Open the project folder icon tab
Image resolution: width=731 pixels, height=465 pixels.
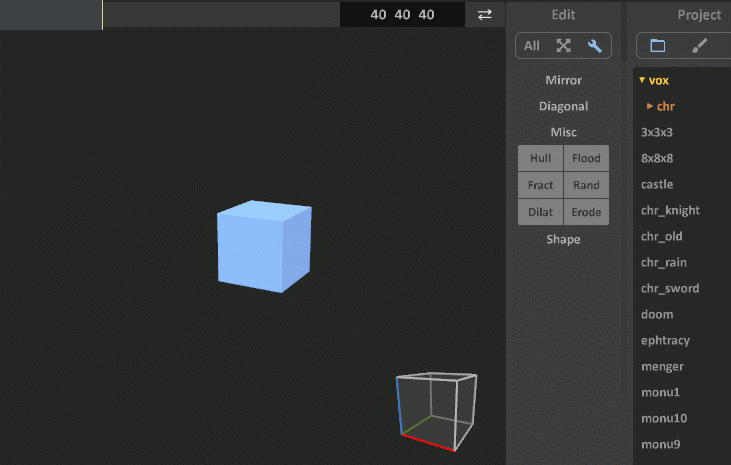(x=657, y=46)
